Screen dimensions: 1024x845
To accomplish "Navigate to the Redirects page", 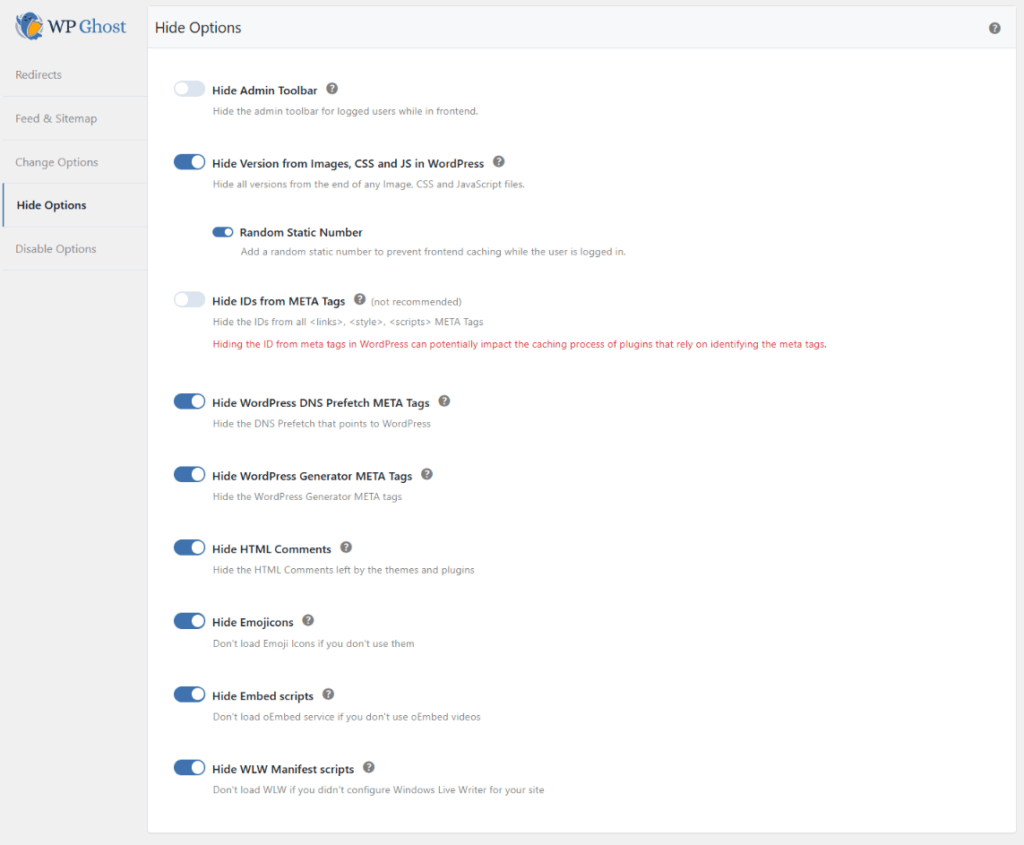I will [x=40, y=74].
